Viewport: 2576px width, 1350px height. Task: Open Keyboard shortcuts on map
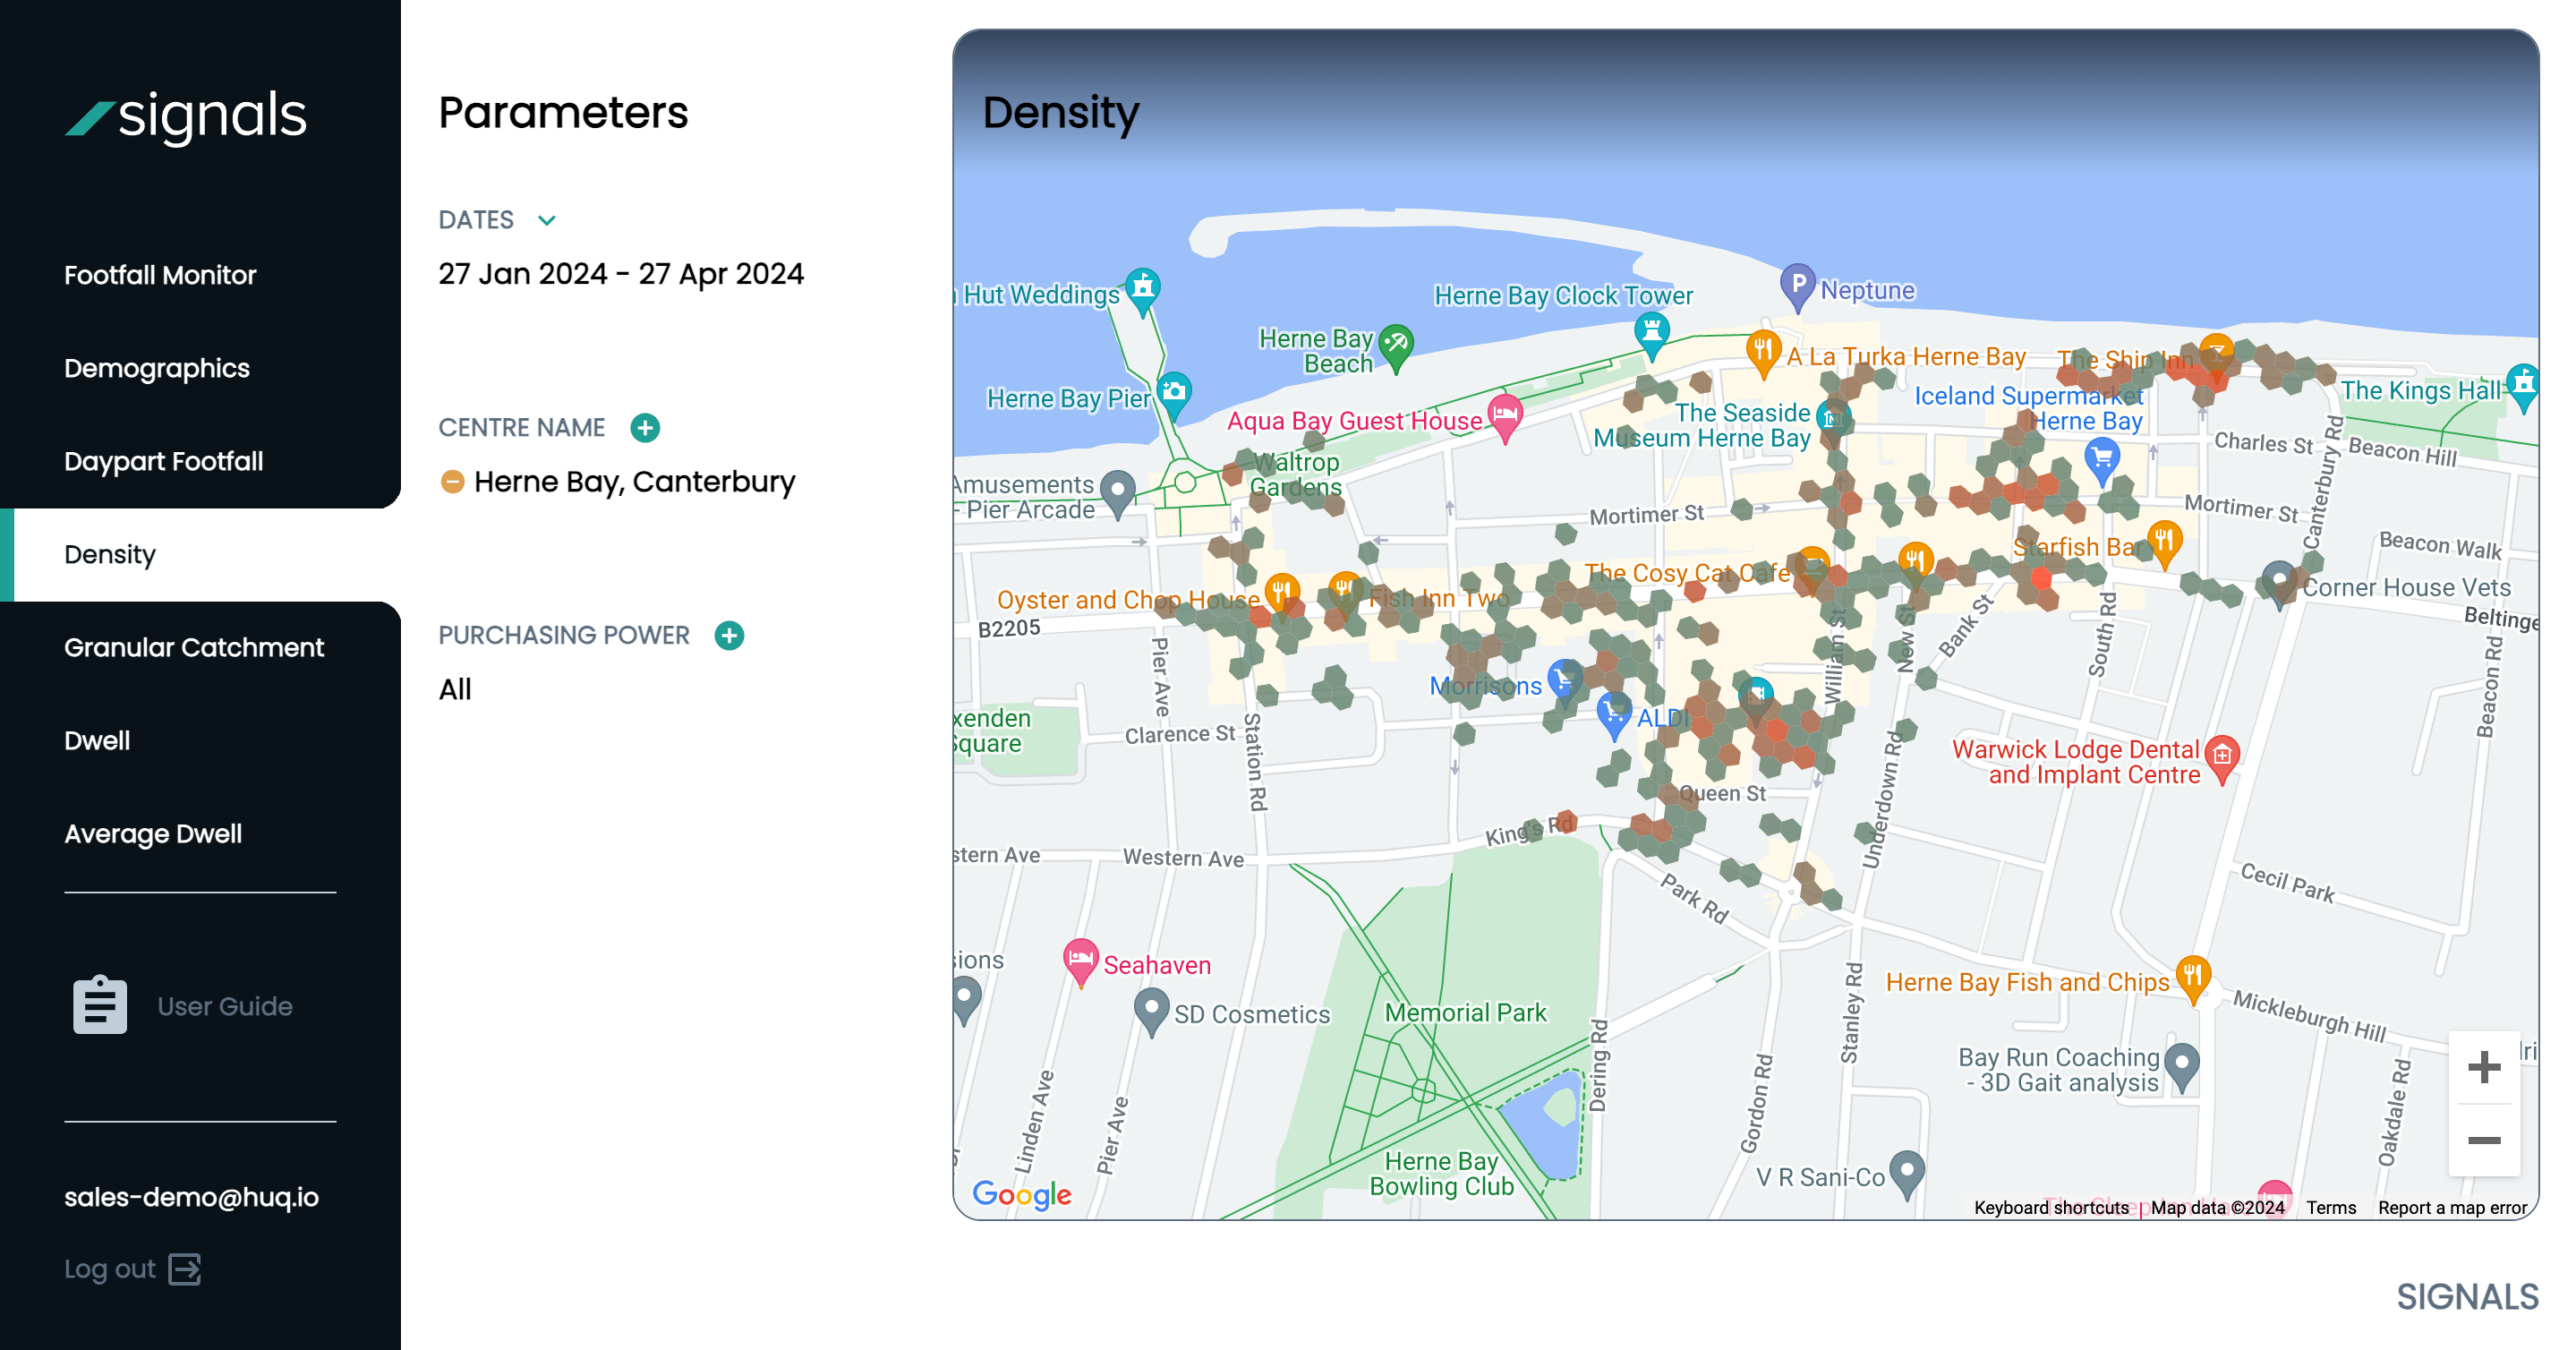tap(2051, 1208)
